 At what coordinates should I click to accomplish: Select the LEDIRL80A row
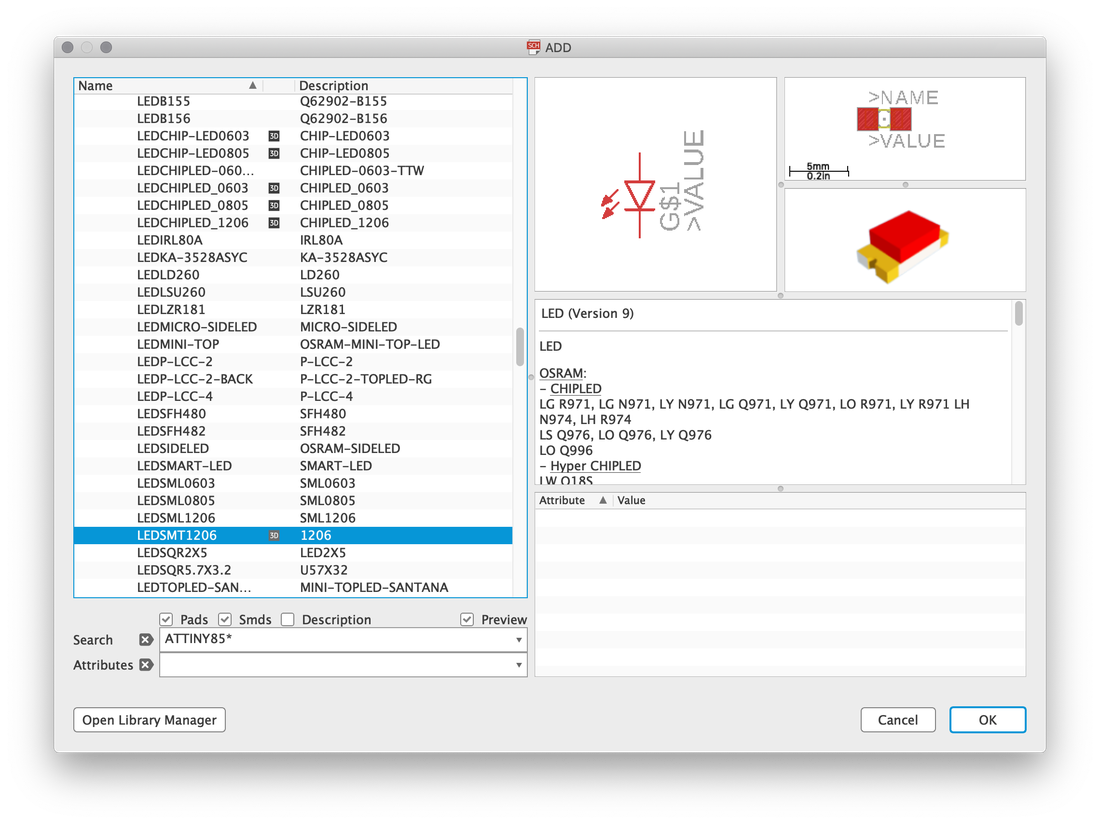click(x=293, y=241)
